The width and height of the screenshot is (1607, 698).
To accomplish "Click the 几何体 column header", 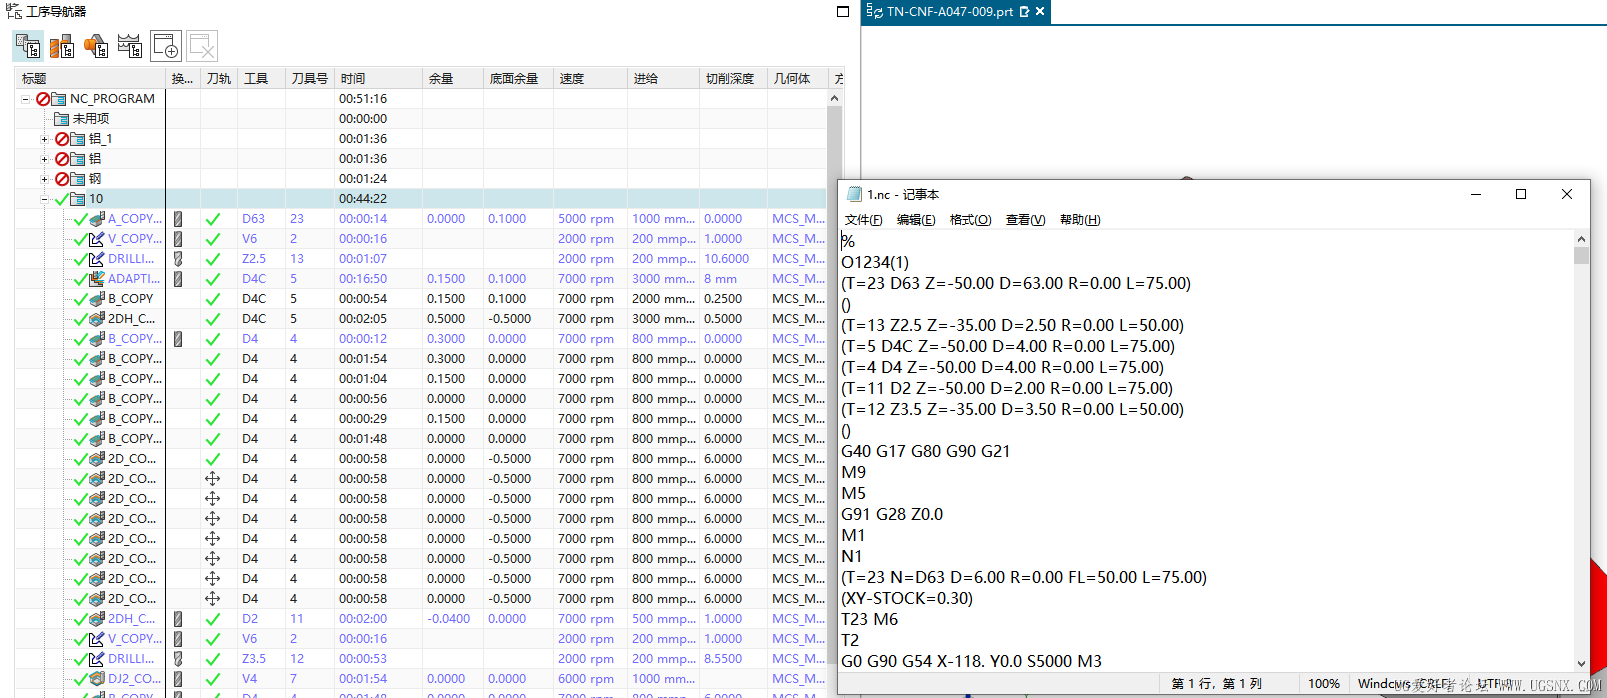I will tap(797, 78).
